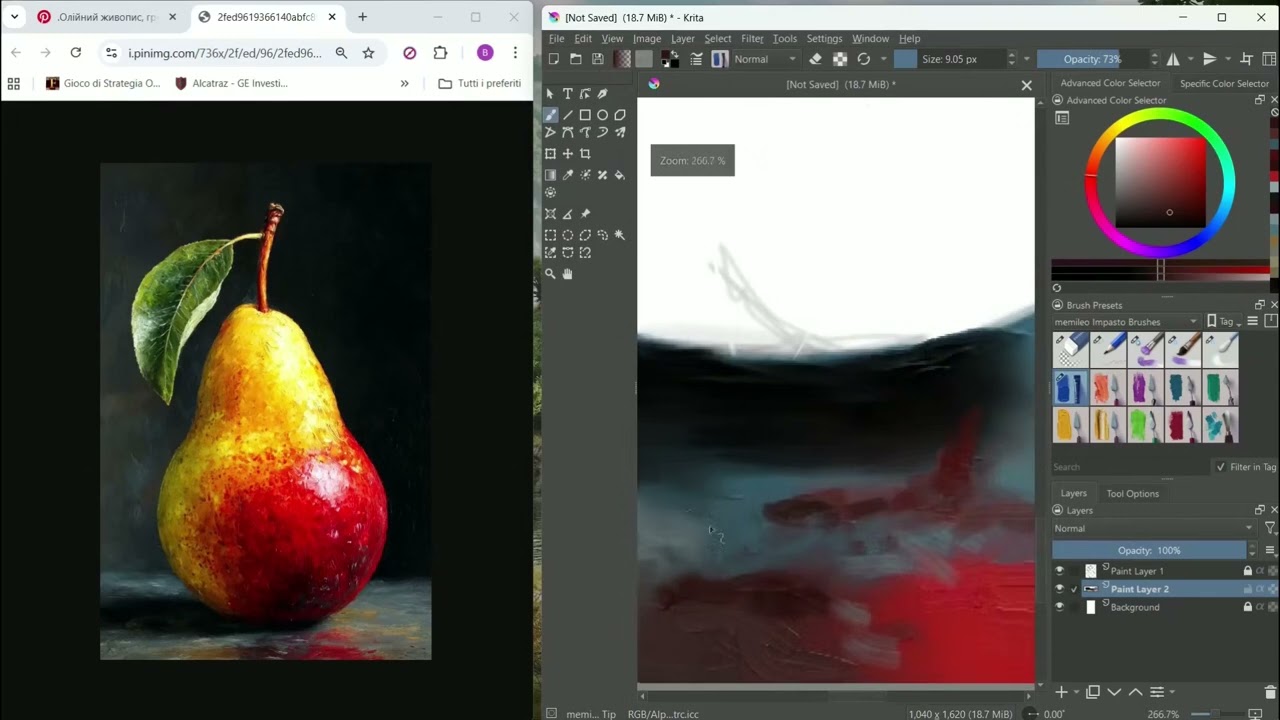
Task: Expand the Add Layer dropdown arrow
Action: [x=1076, y=692]
